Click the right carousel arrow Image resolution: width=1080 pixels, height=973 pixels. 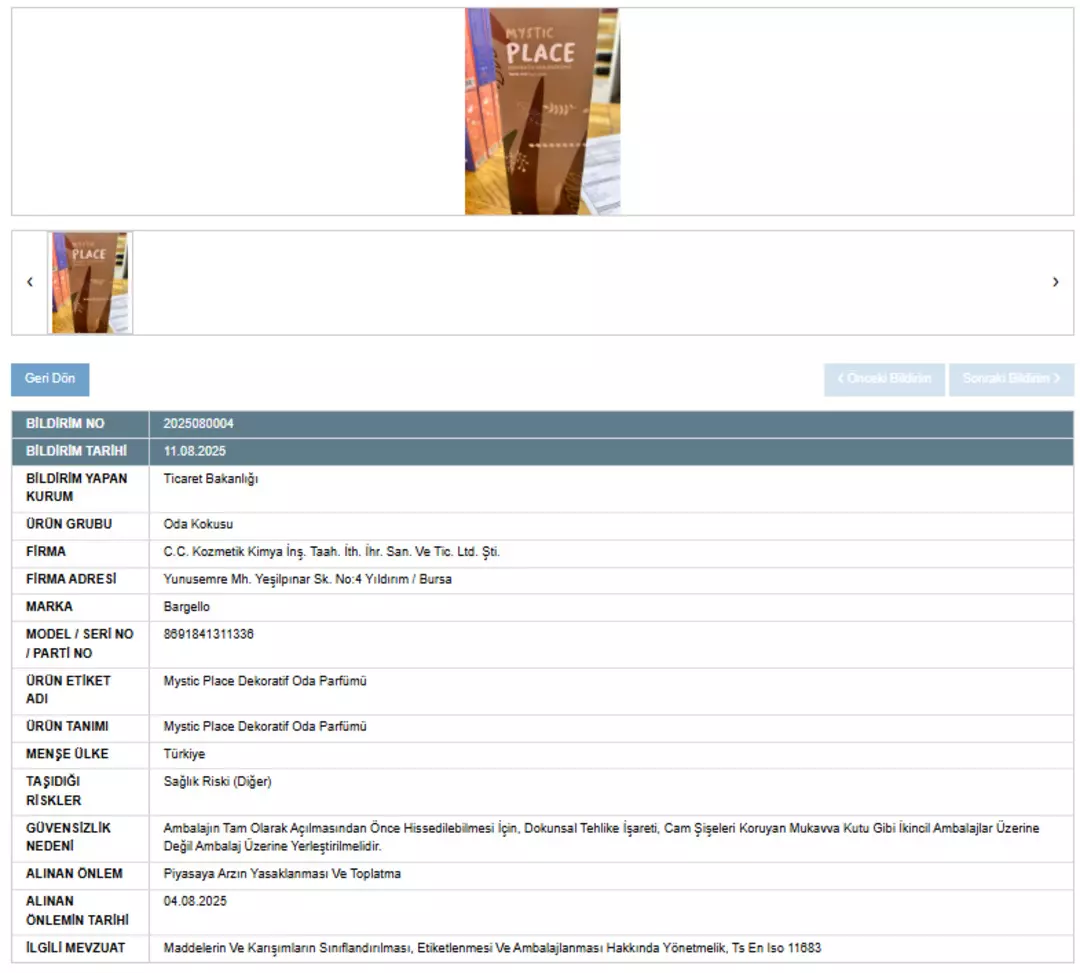coord(1055,283)
